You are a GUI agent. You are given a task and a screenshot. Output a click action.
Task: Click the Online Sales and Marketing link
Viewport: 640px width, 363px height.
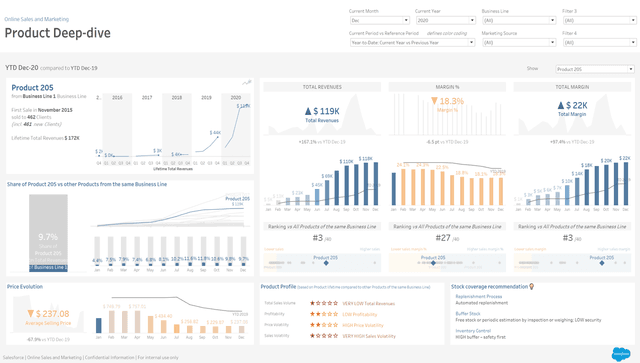37,19
